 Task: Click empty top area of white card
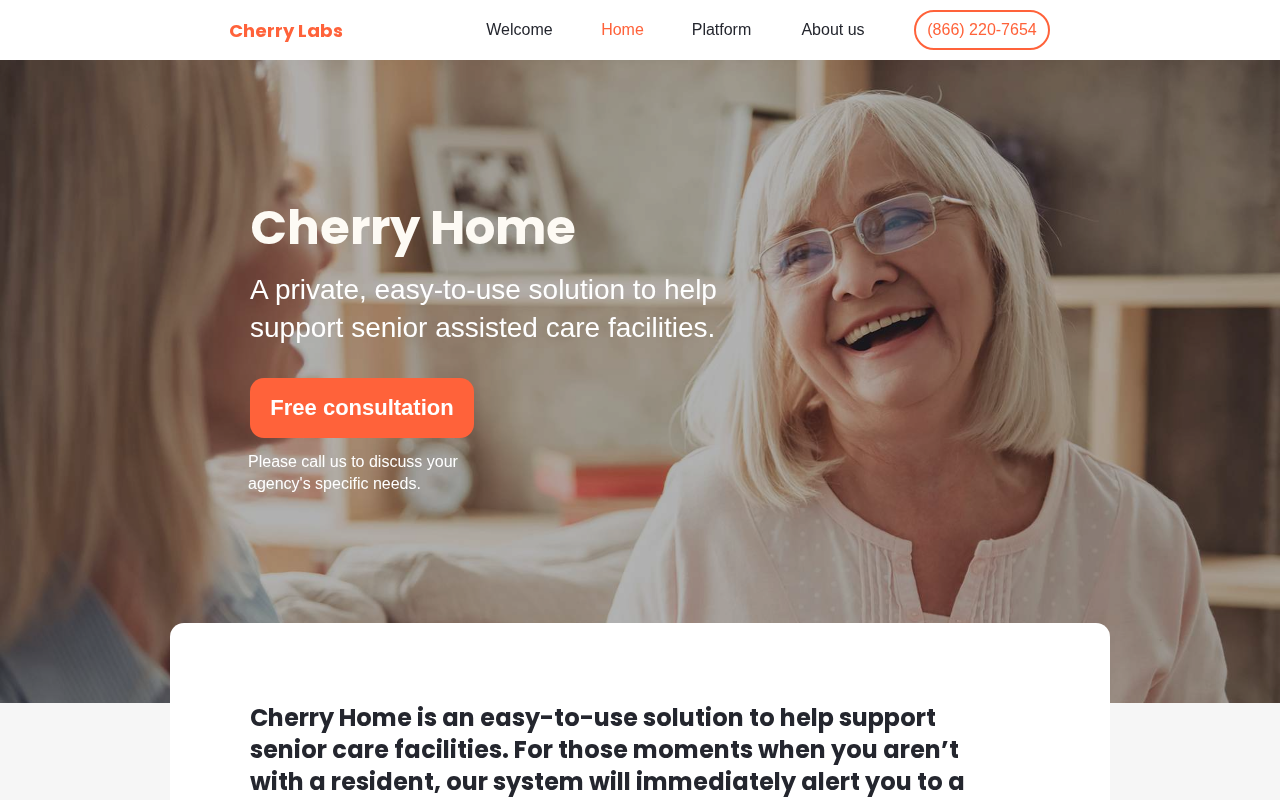coord(640,660)
